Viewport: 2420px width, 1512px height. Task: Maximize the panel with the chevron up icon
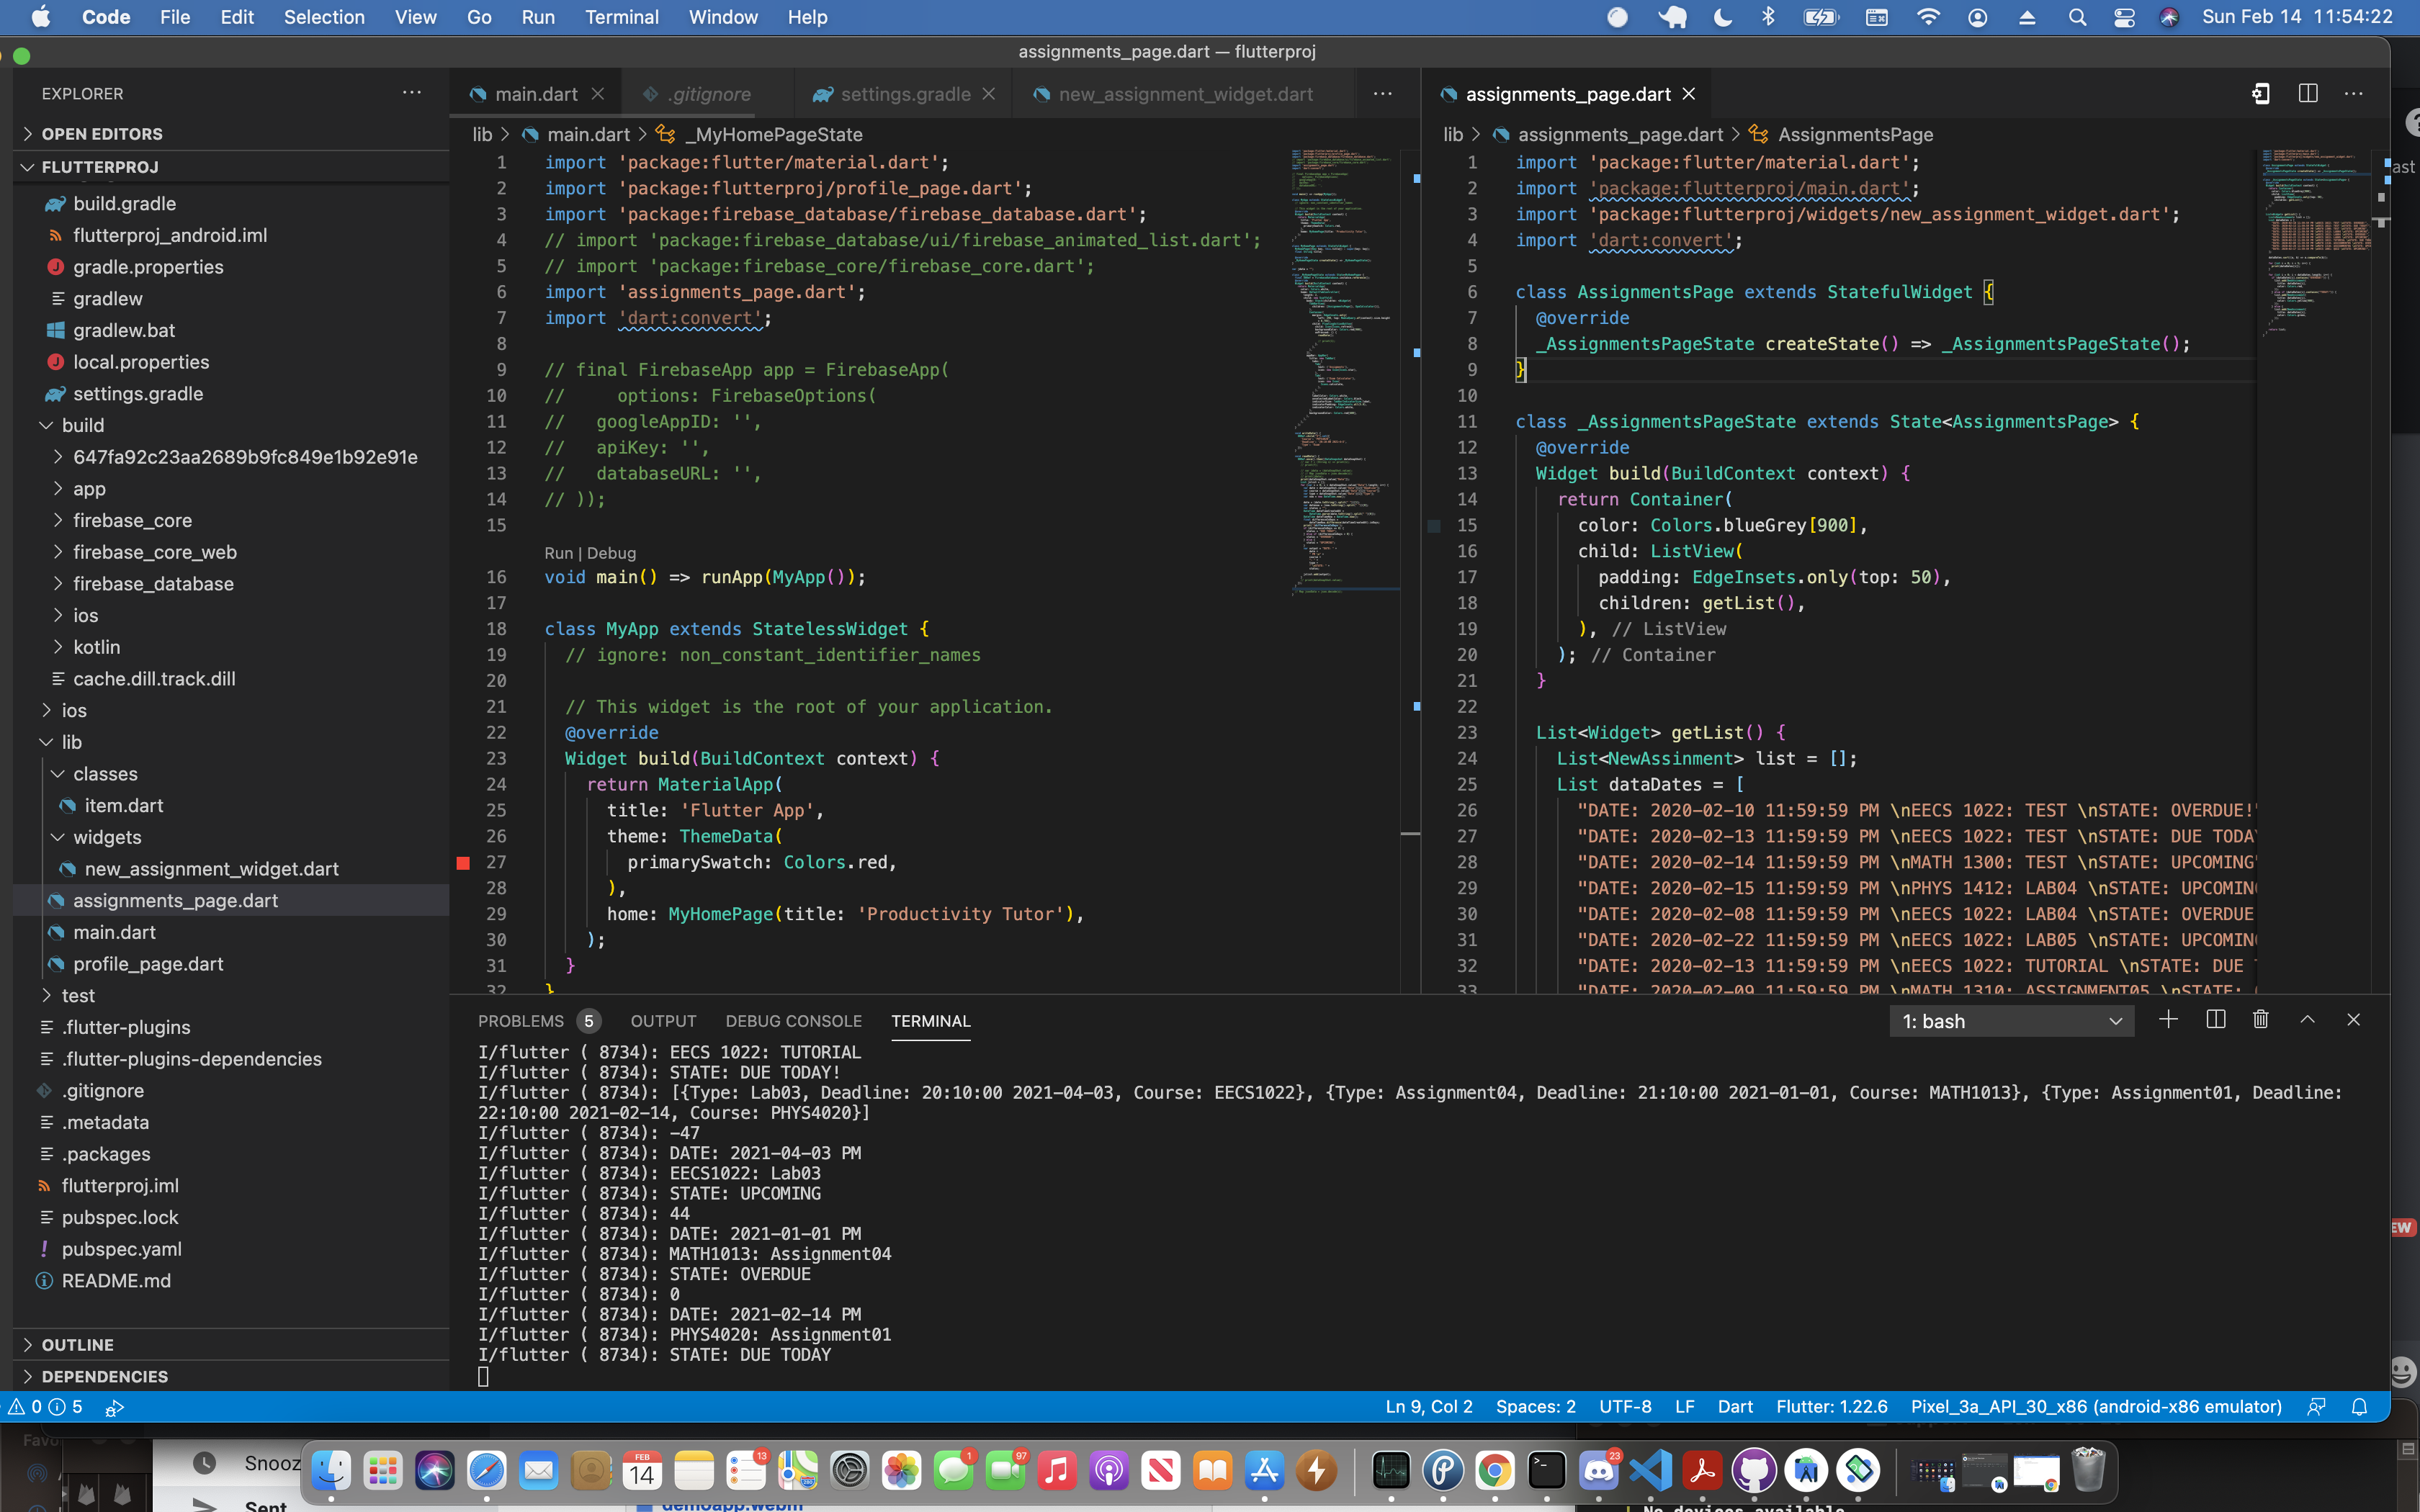(2307, 1020)
